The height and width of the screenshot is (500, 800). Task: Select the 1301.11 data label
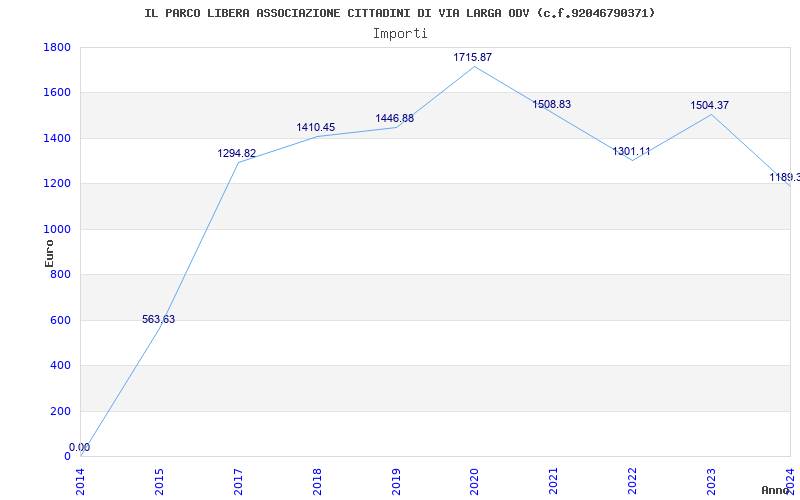pyautogui.click(x=631, y=152)
